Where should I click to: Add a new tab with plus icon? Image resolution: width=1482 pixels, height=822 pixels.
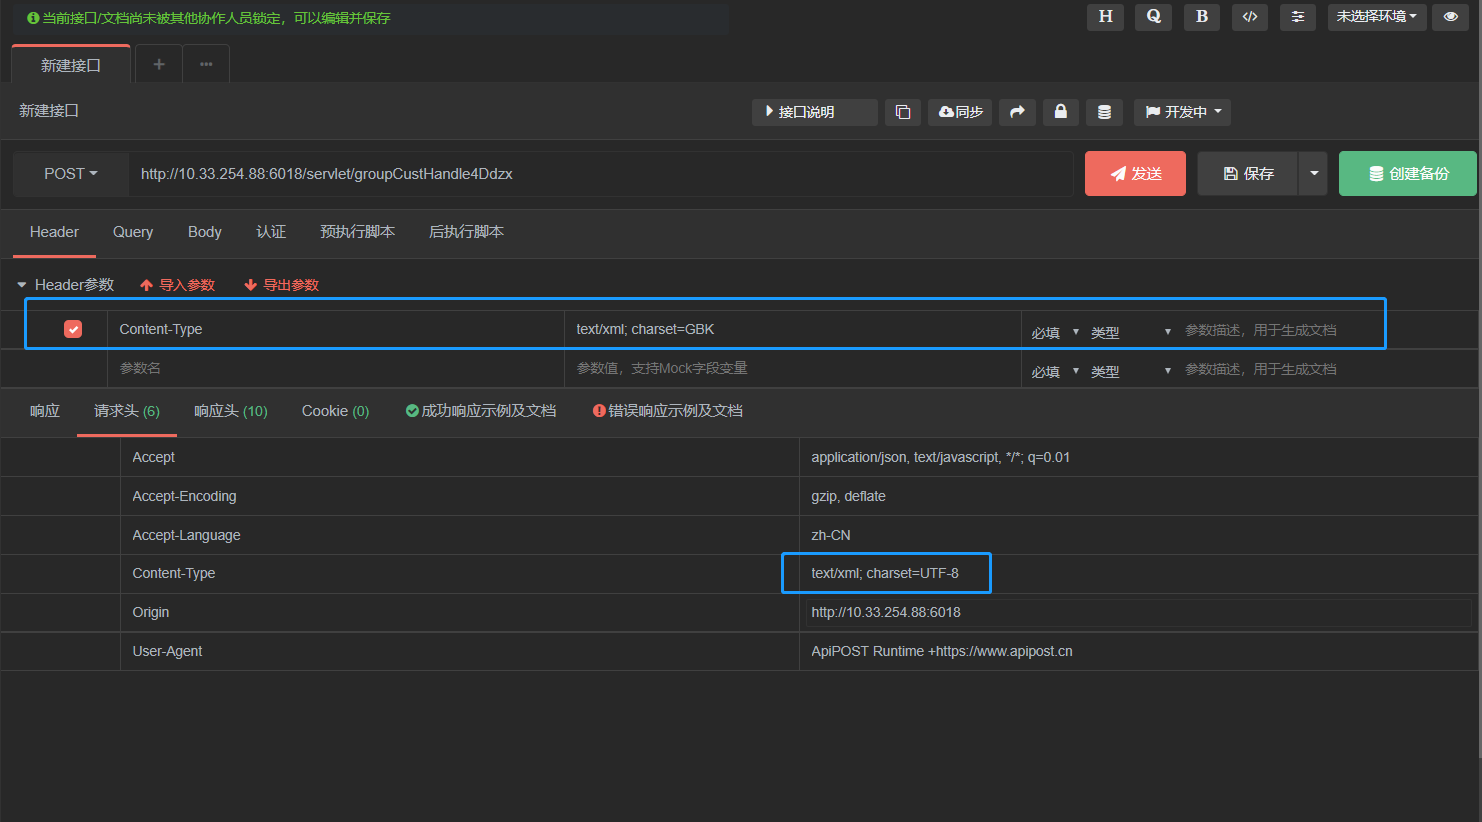point(159,64)
